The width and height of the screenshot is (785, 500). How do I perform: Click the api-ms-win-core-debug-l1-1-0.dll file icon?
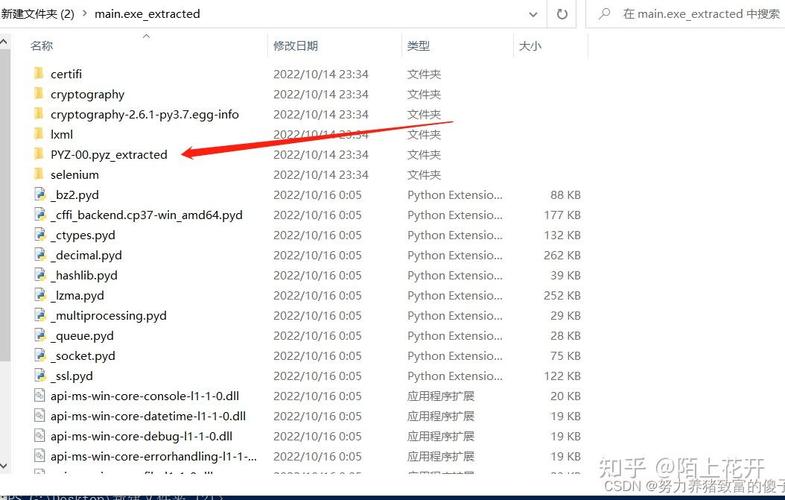(40, 435)
